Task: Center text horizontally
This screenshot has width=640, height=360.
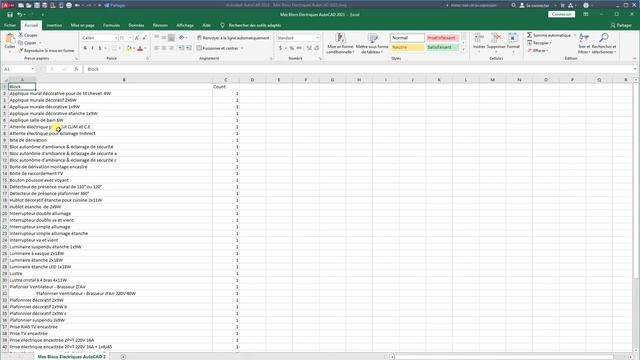Action: 164,48
